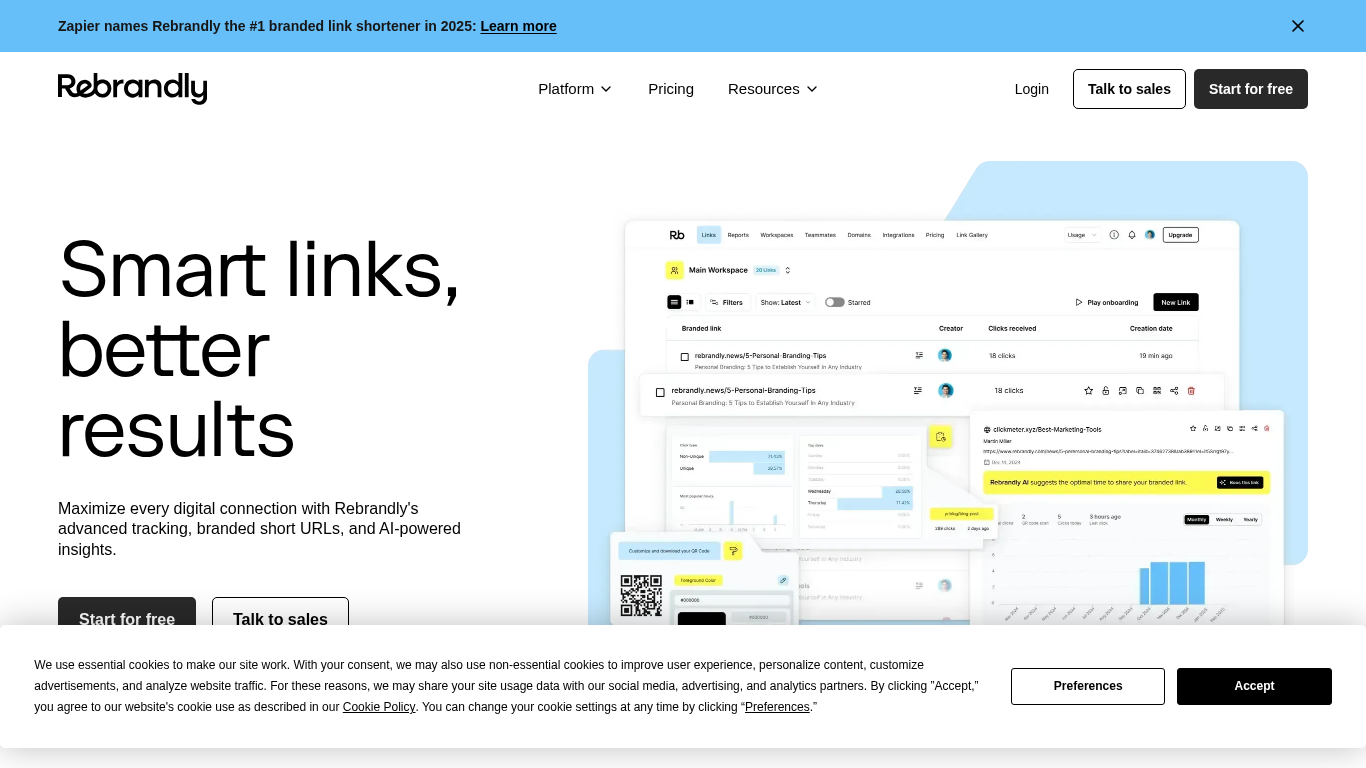
Task: Delete the link using the red trash icon
Action: click(x=1191, y=391)
